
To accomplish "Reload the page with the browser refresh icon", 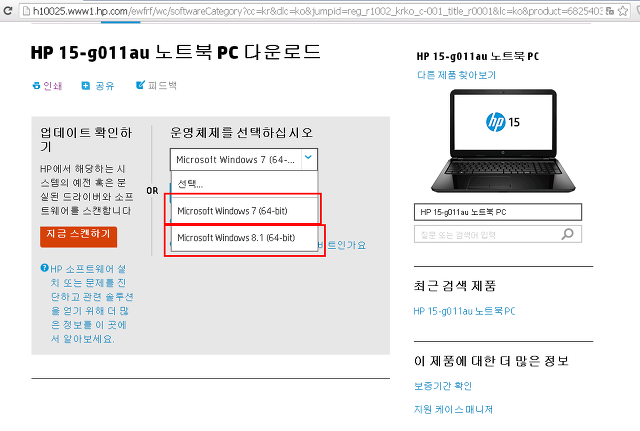I will [x=7, y=11].
